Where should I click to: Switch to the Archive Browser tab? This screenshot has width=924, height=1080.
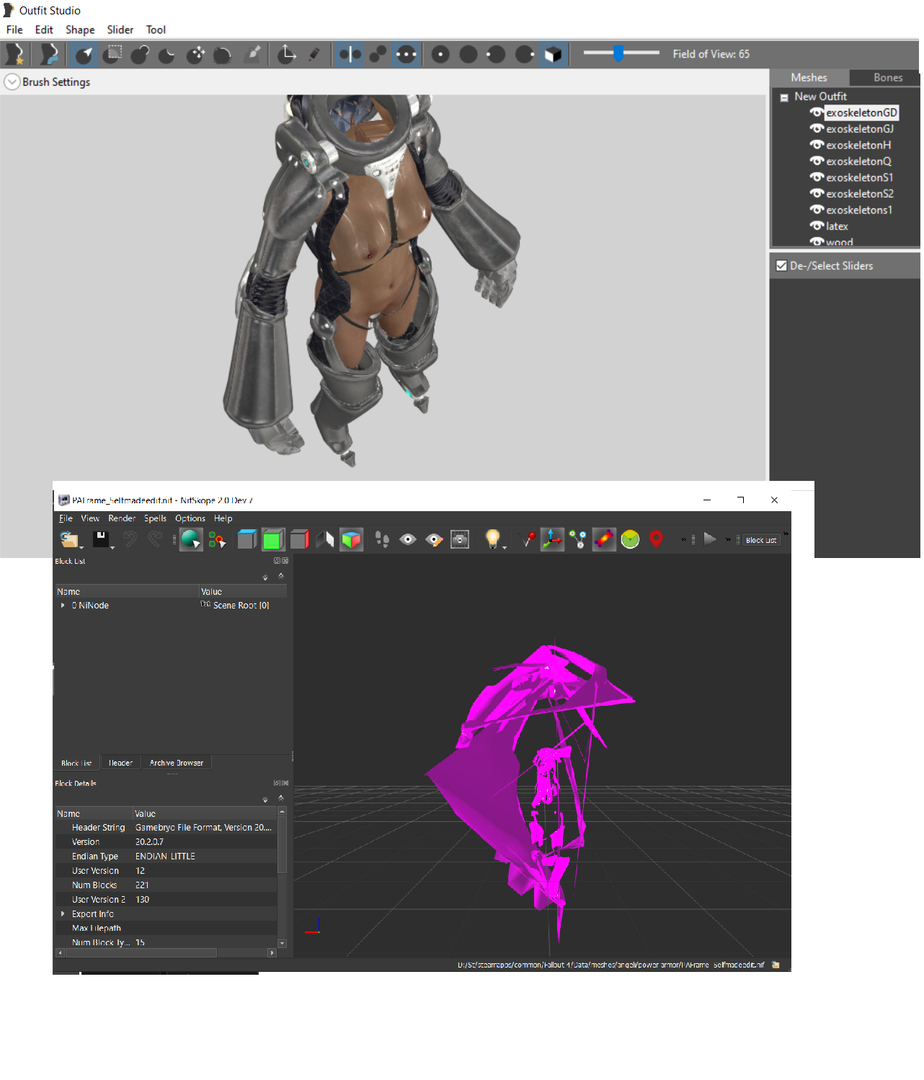(x=176, y=762)
